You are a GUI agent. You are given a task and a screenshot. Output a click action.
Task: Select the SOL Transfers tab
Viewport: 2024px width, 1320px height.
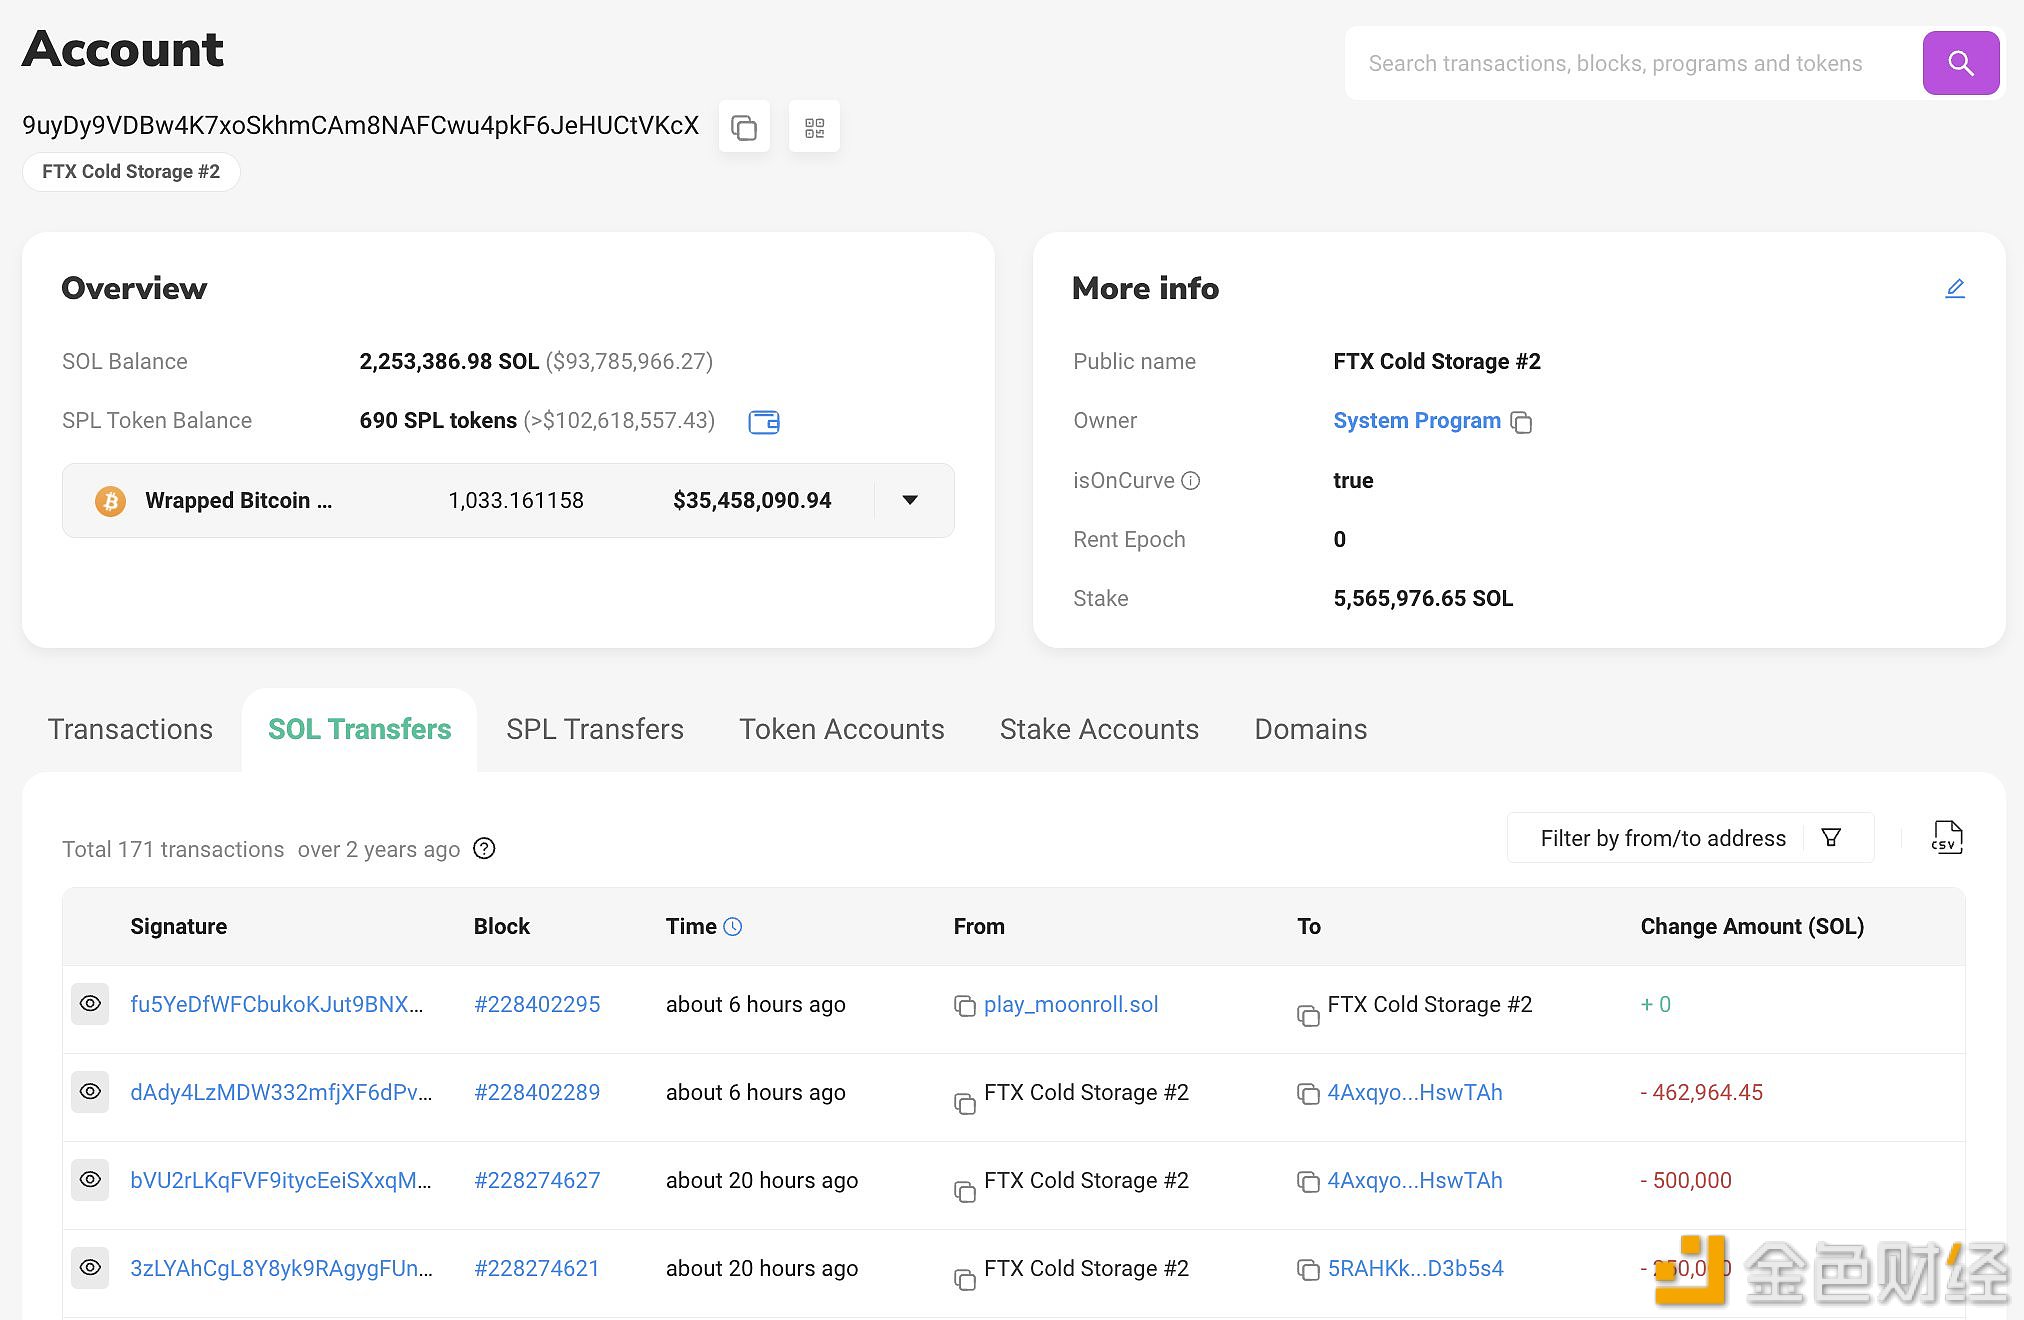point(359,729)
